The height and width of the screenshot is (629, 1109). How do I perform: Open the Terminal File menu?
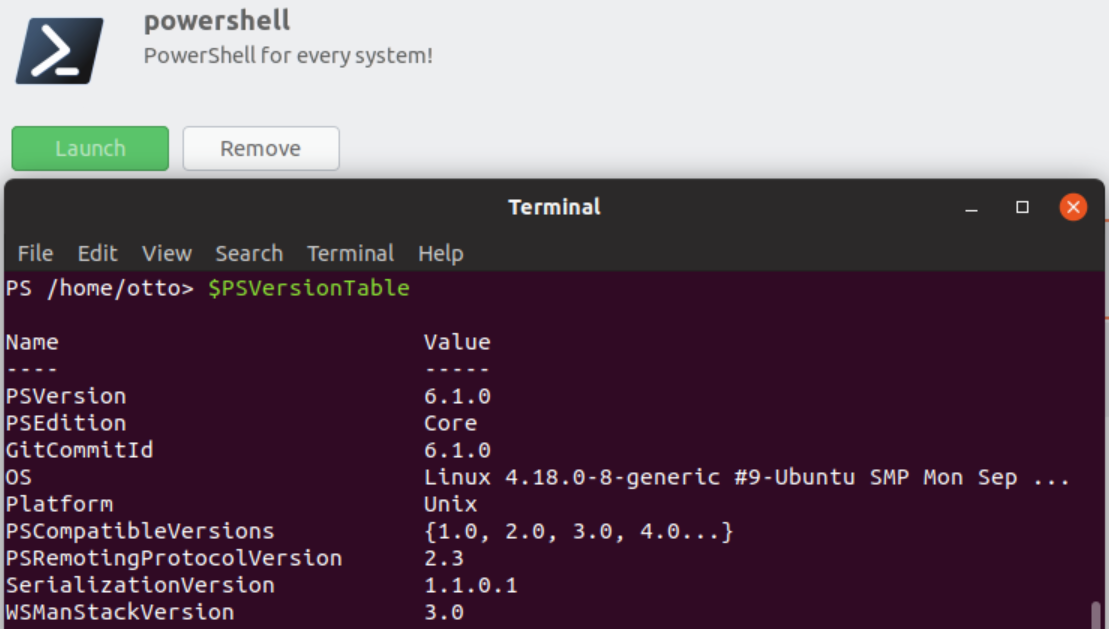(x=35, y=253)
